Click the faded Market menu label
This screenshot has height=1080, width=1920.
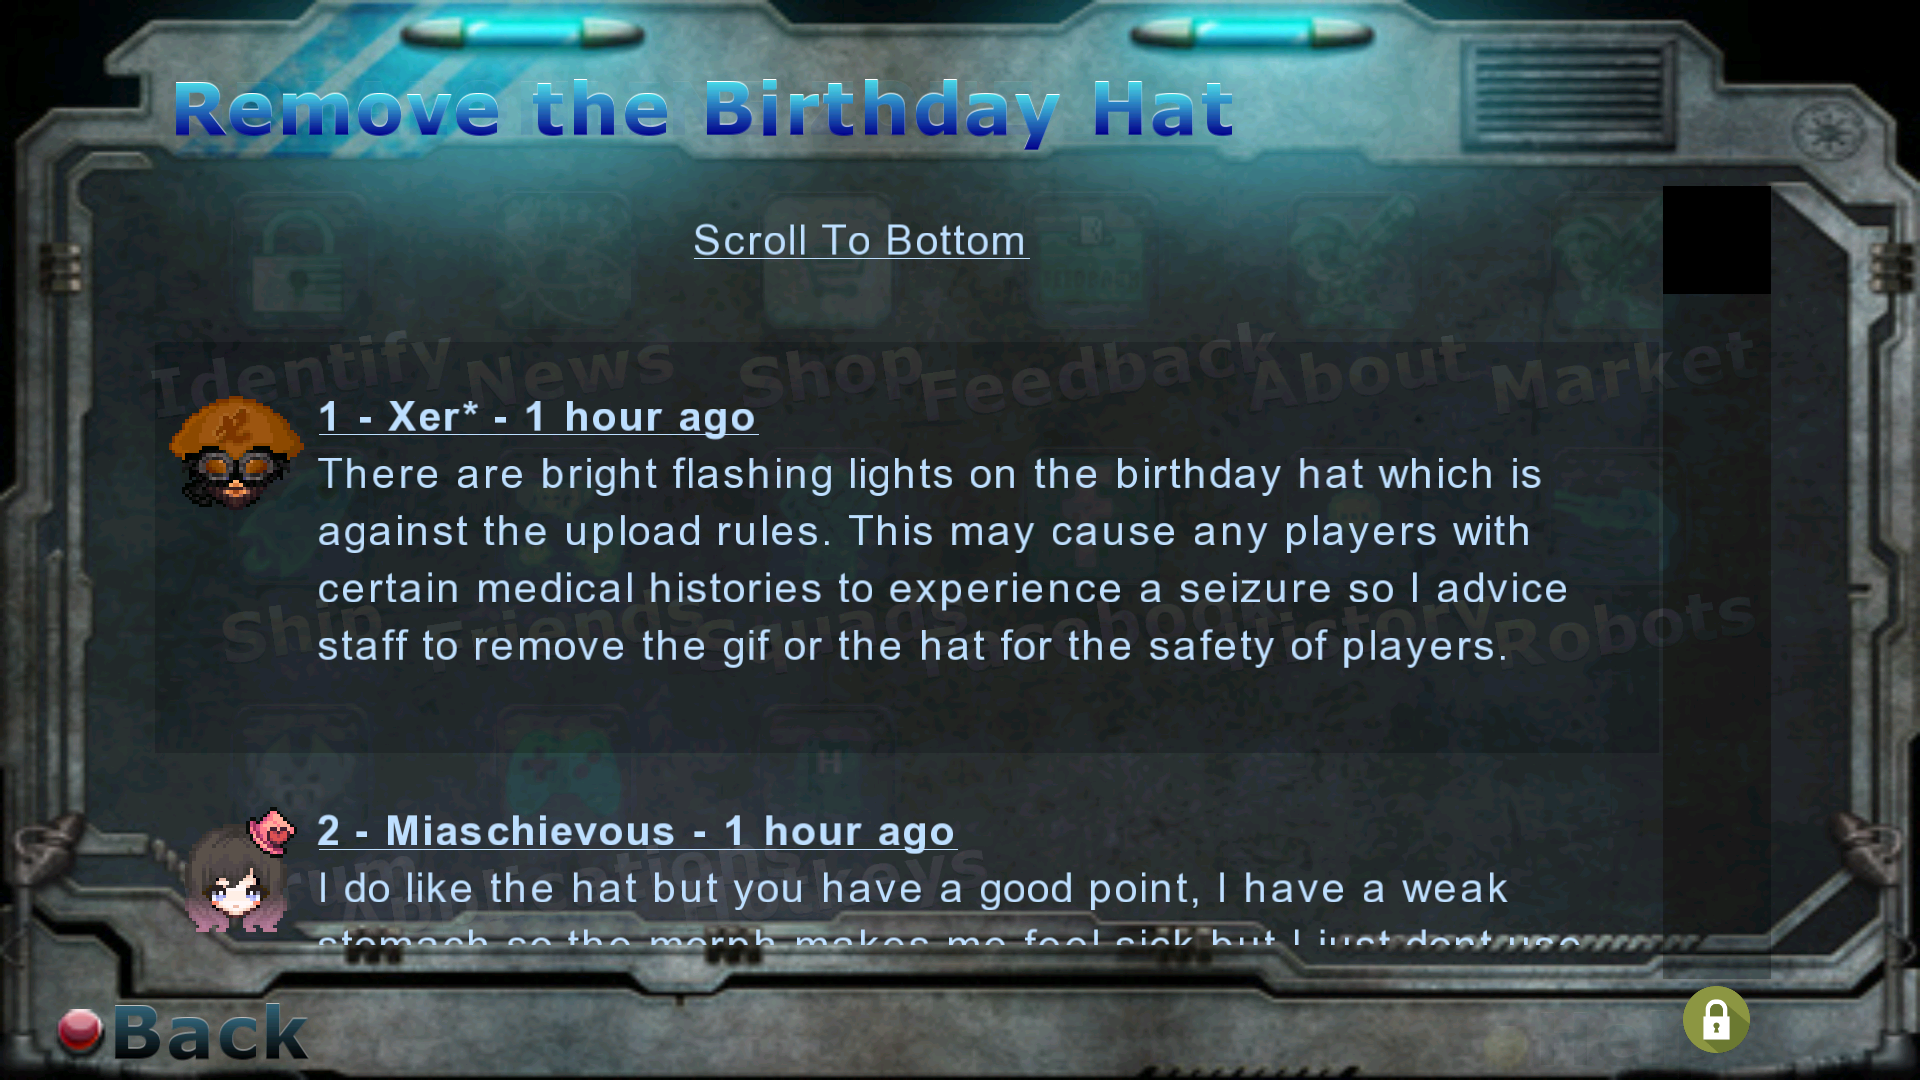(x=1622, y=370)
